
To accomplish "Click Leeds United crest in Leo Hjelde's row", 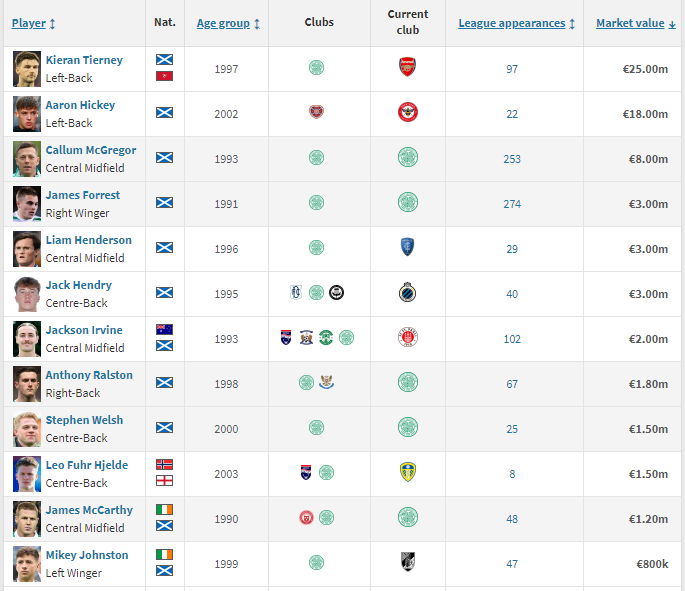I will click(x=408, y=473).
